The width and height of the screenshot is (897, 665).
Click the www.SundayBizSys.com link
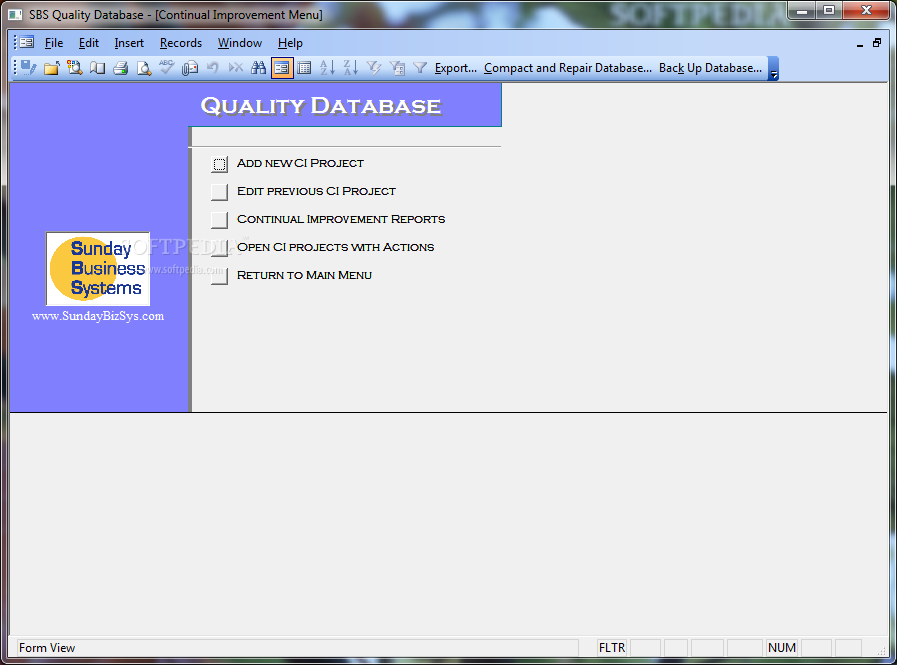(x=98, y=316)
